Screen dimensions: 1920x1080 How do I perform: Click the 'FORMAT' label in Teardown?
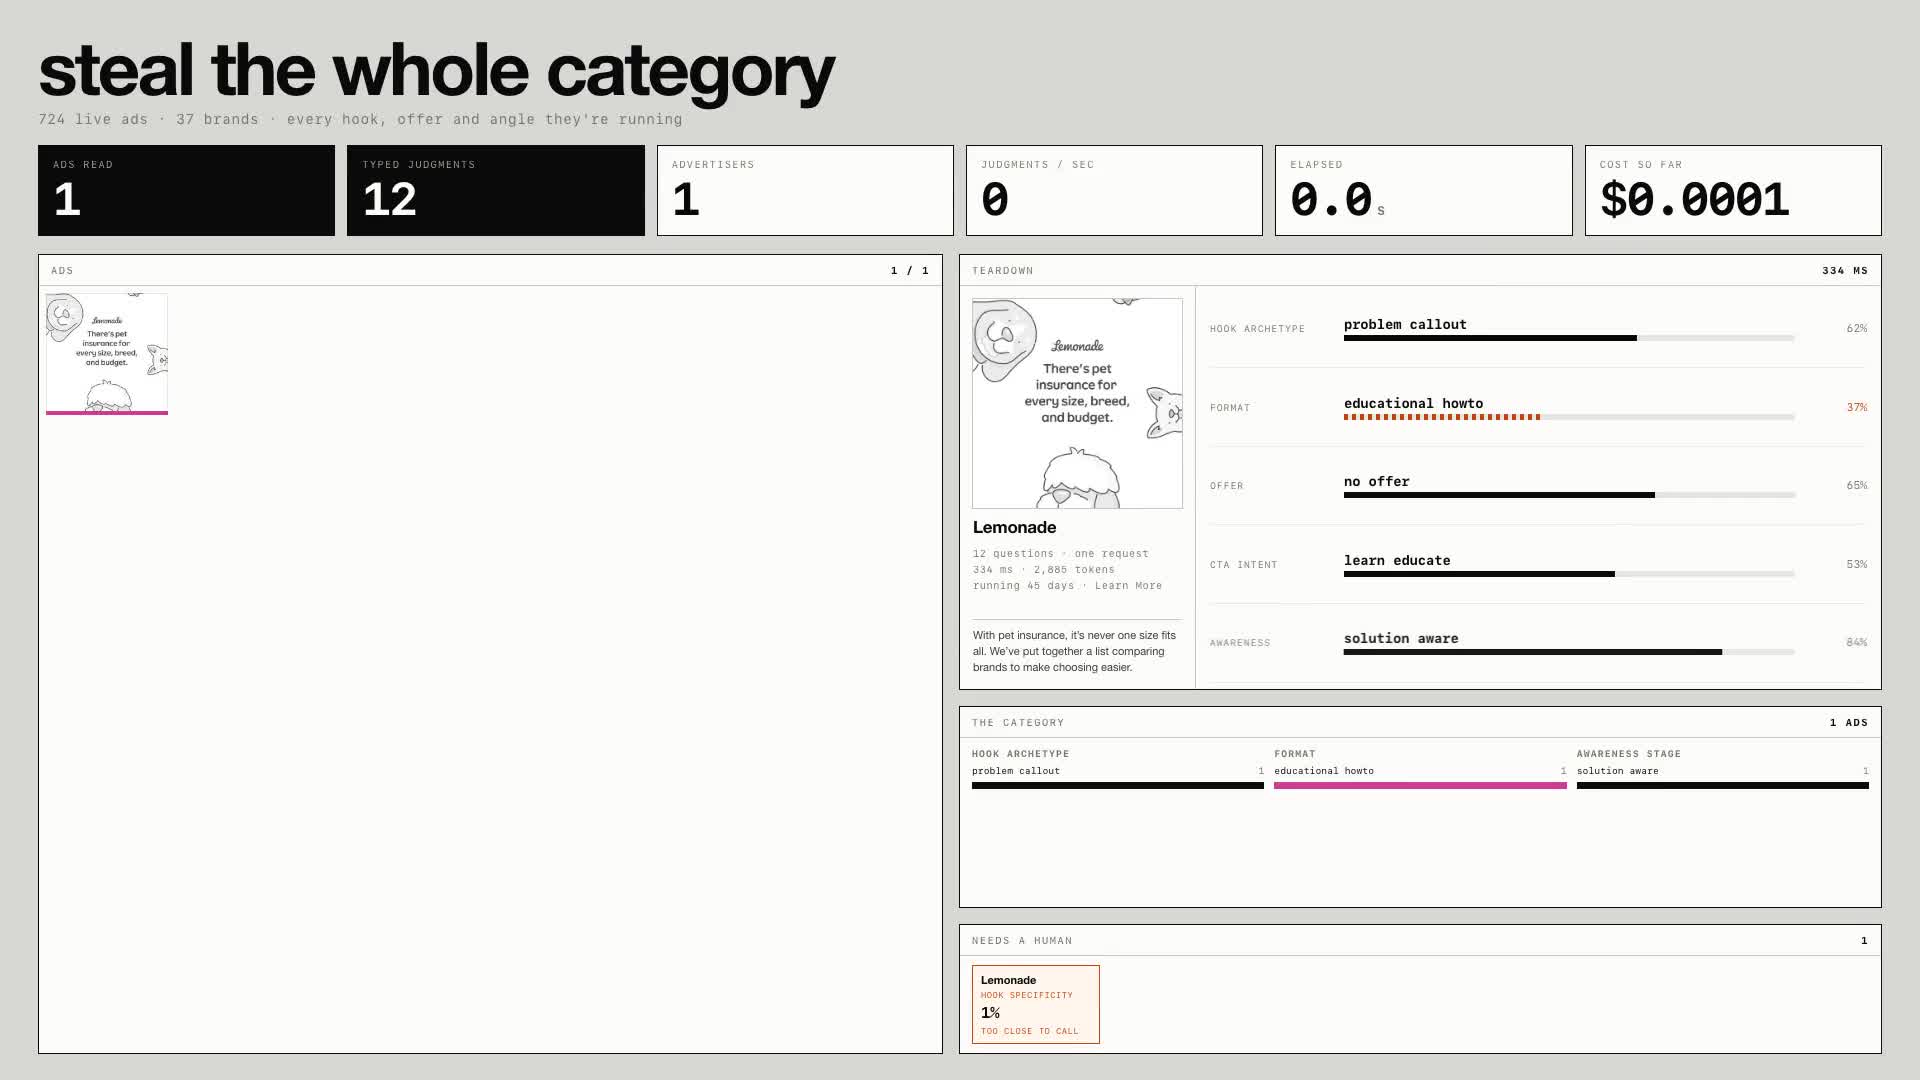pos(1230,408)
